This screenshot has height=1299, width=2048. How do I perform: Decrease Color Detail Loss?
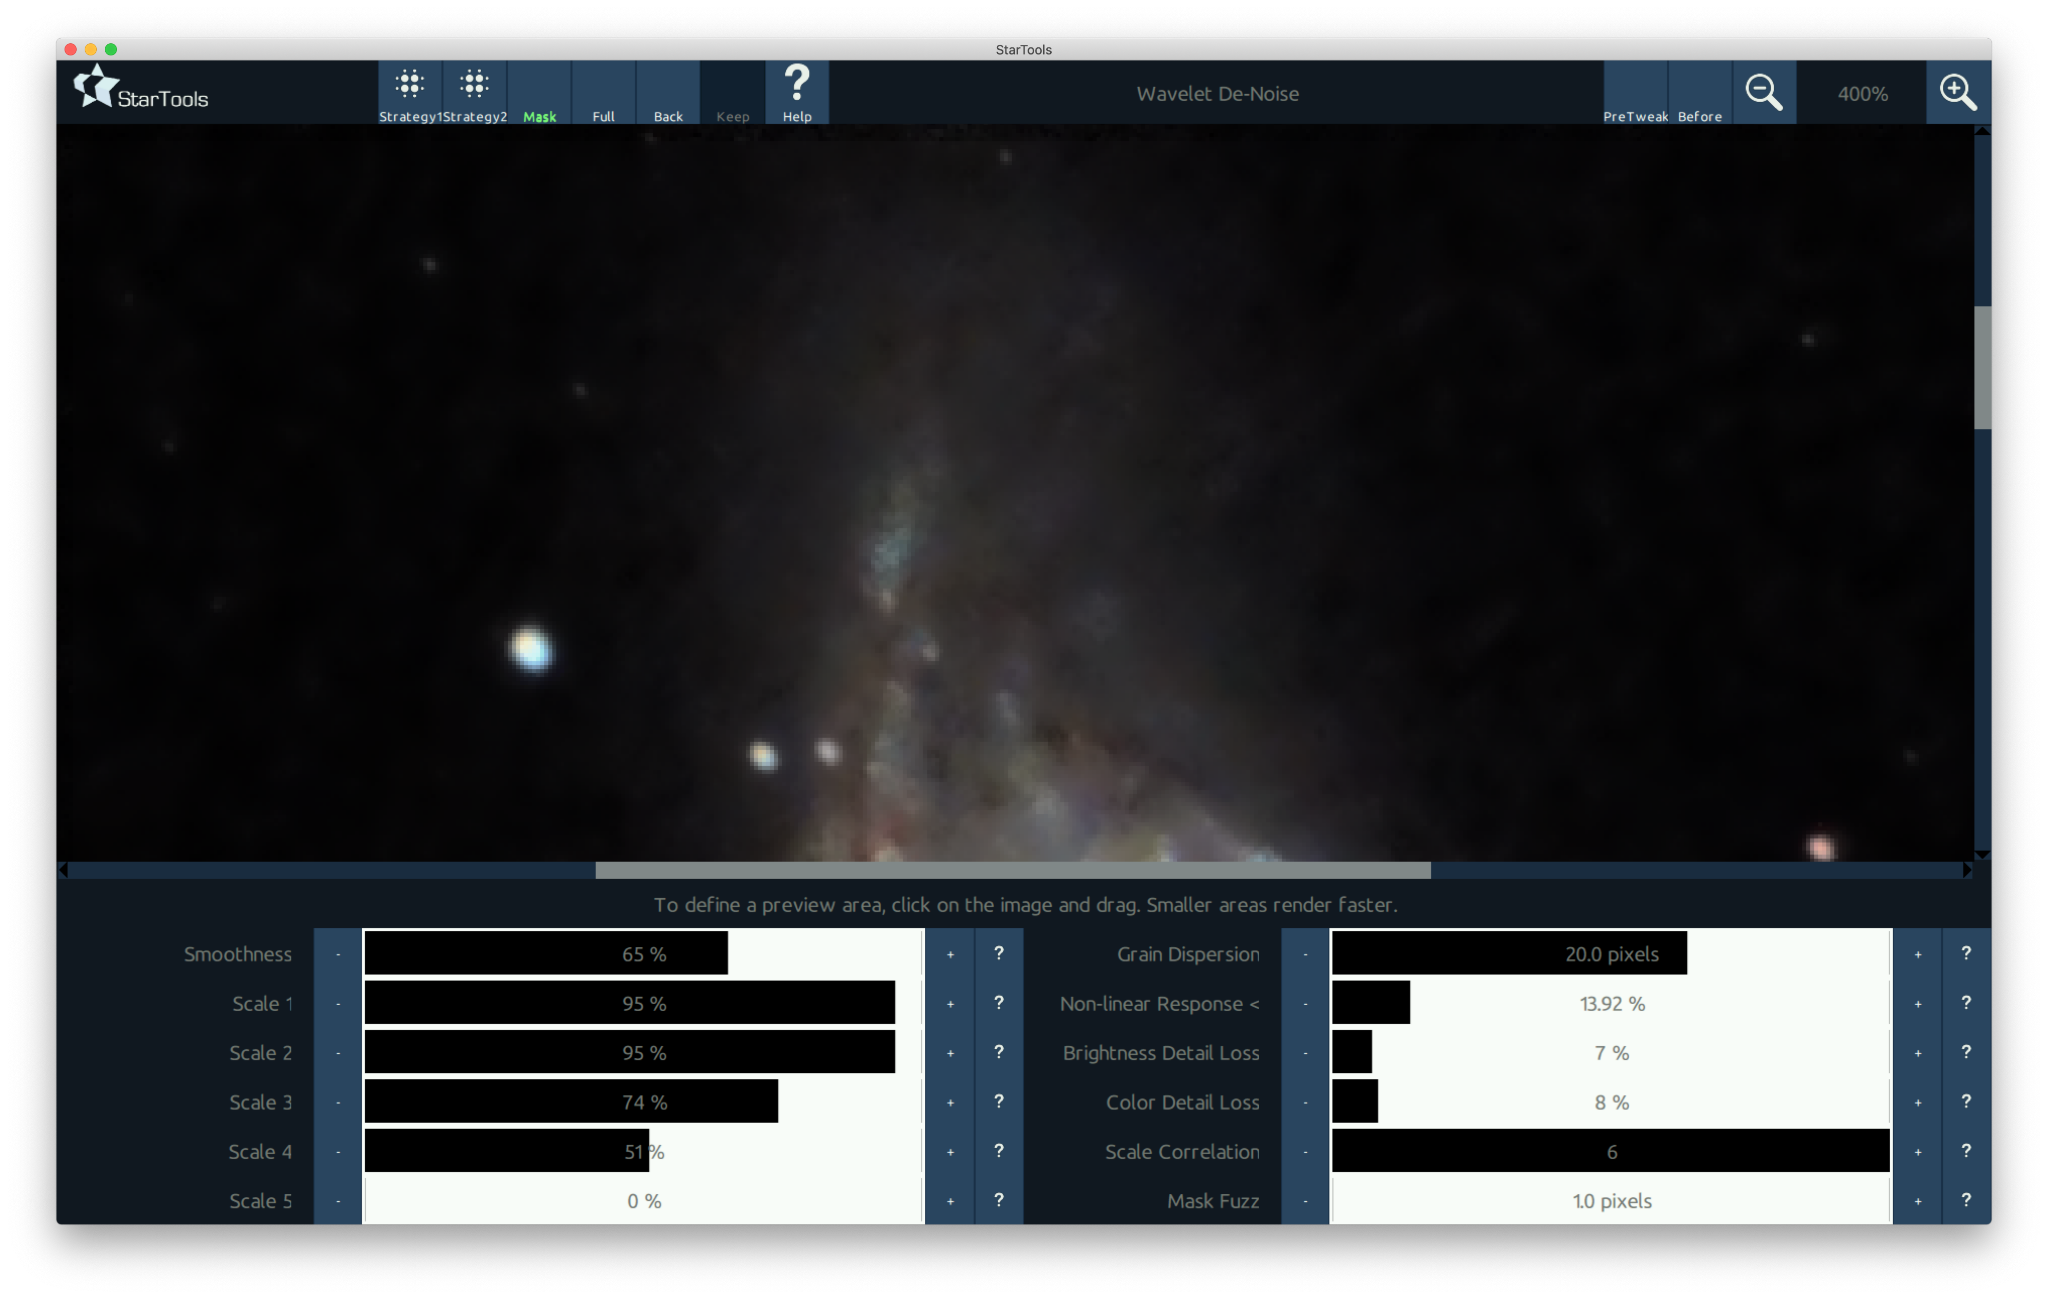pyautogui.click(x=1305, y=1102)
